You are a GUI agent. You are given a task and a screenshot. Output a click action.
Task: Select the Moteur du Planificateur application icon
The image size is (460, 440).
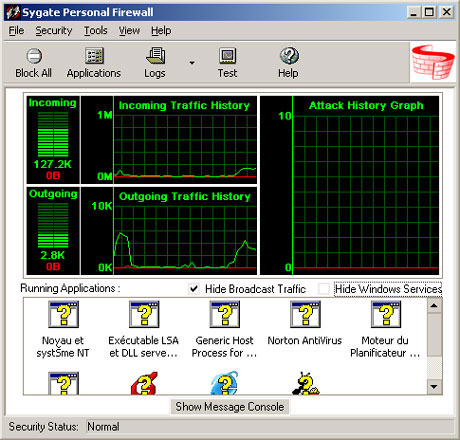(x=386, y=314)
